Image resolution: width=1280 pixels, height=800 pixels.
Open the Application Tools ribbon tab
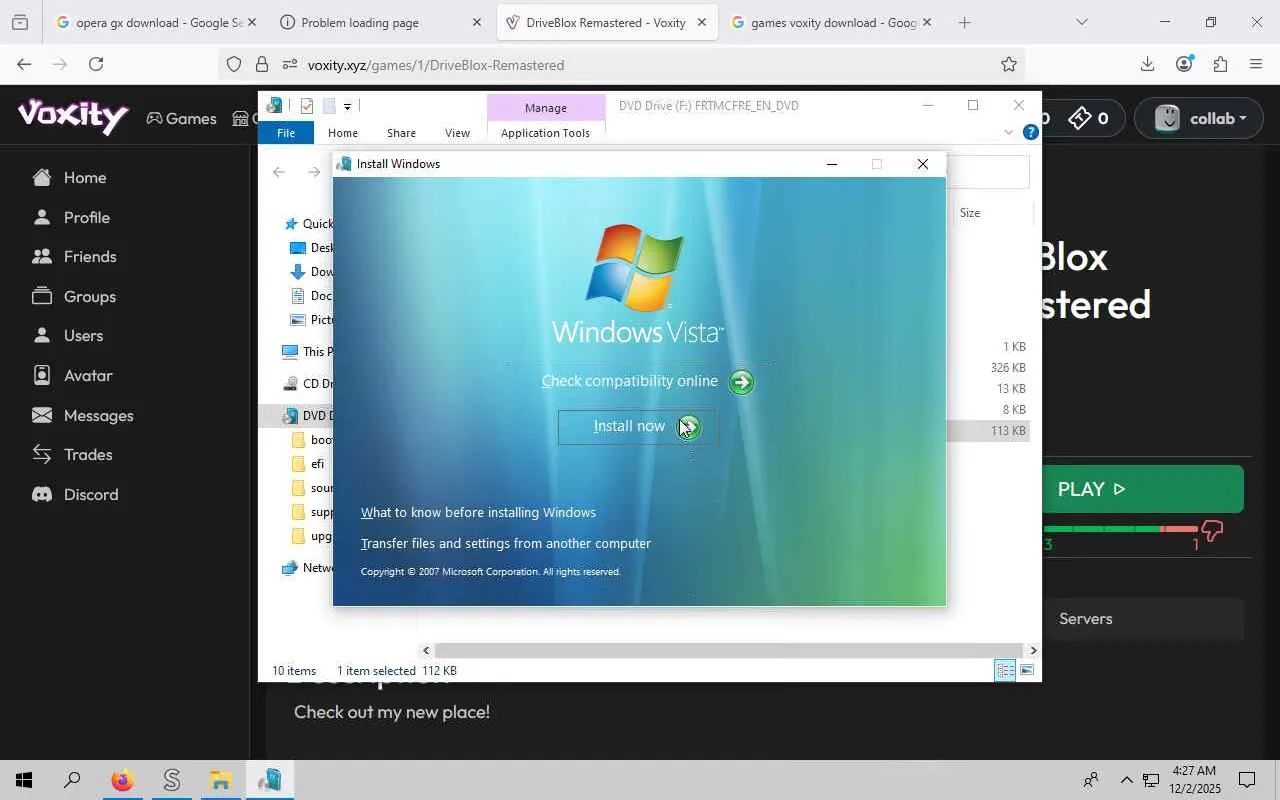pos(545,133)
